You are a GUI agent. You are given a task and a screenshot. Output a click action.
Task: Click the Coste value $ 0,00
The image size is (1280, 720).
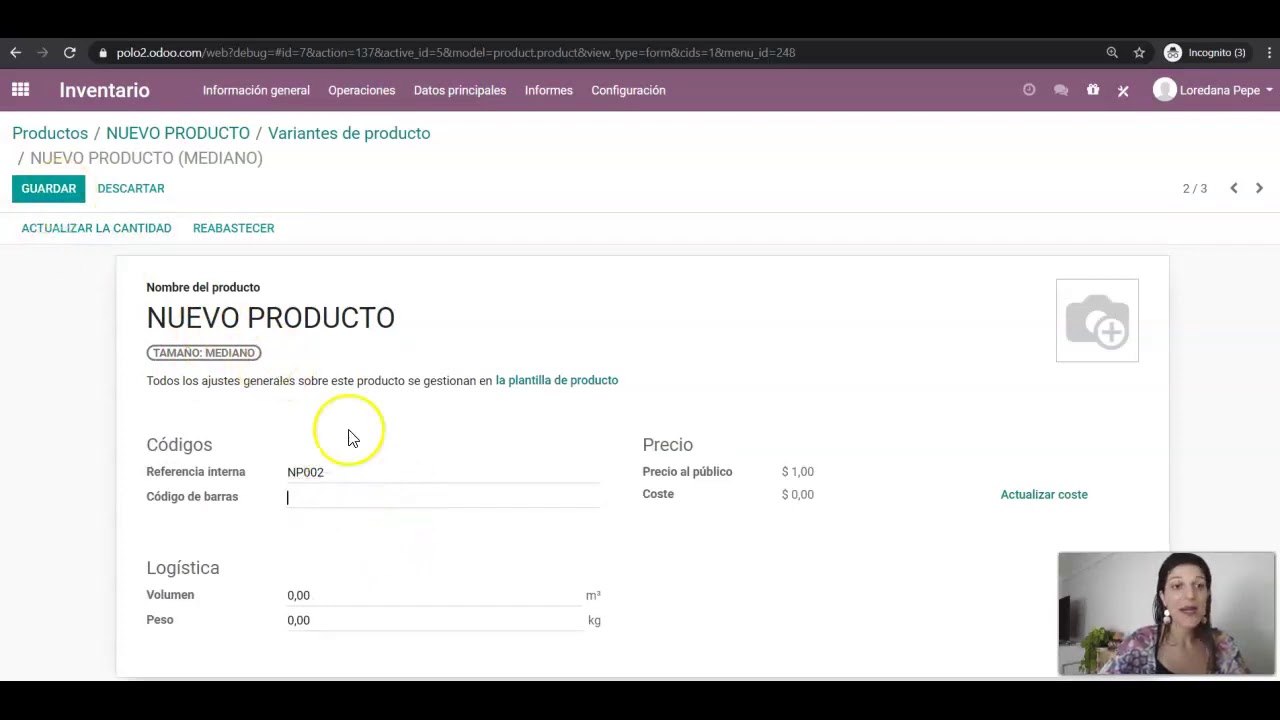[x=798, y=494]
